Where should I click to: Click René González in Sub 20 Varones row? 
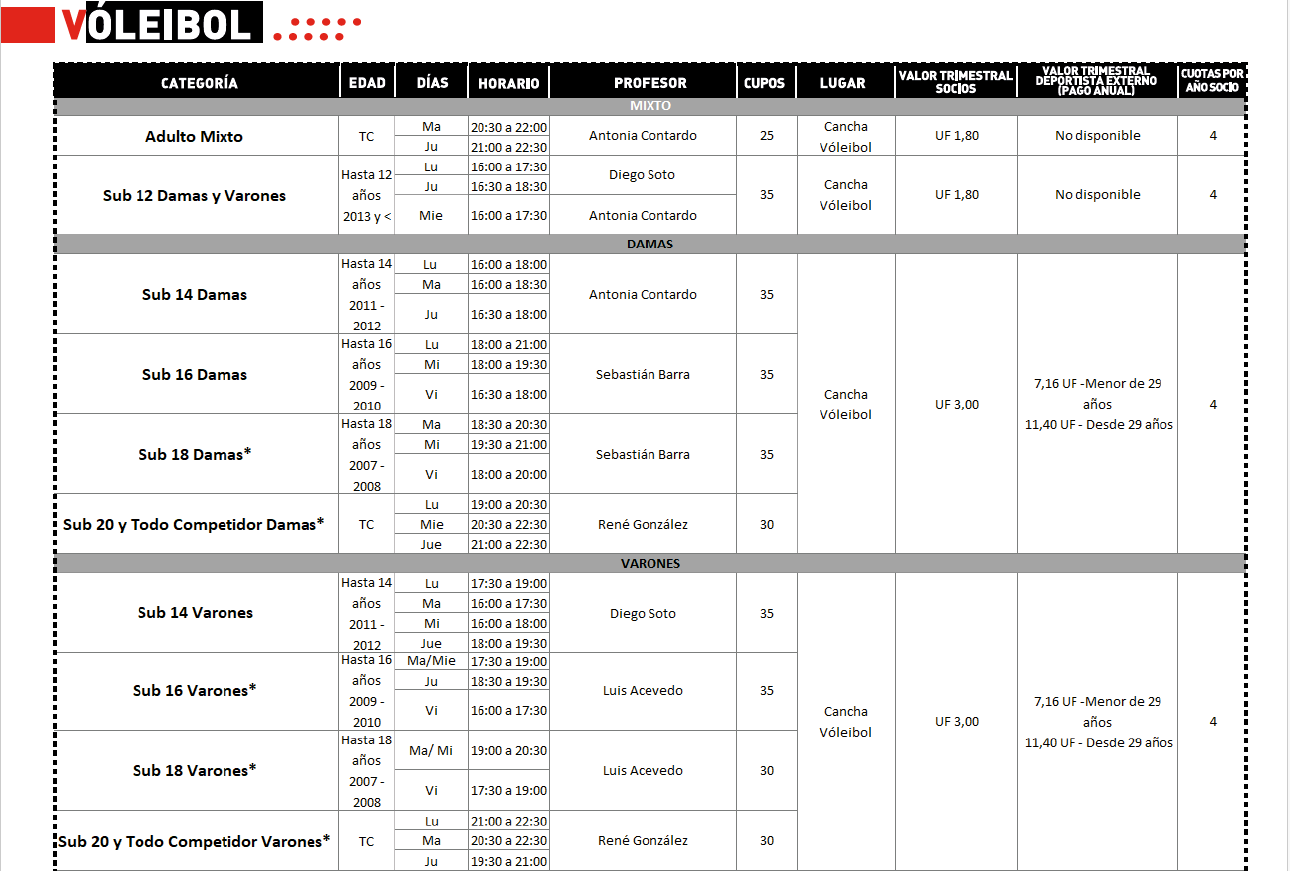click(x=642, y=840)
